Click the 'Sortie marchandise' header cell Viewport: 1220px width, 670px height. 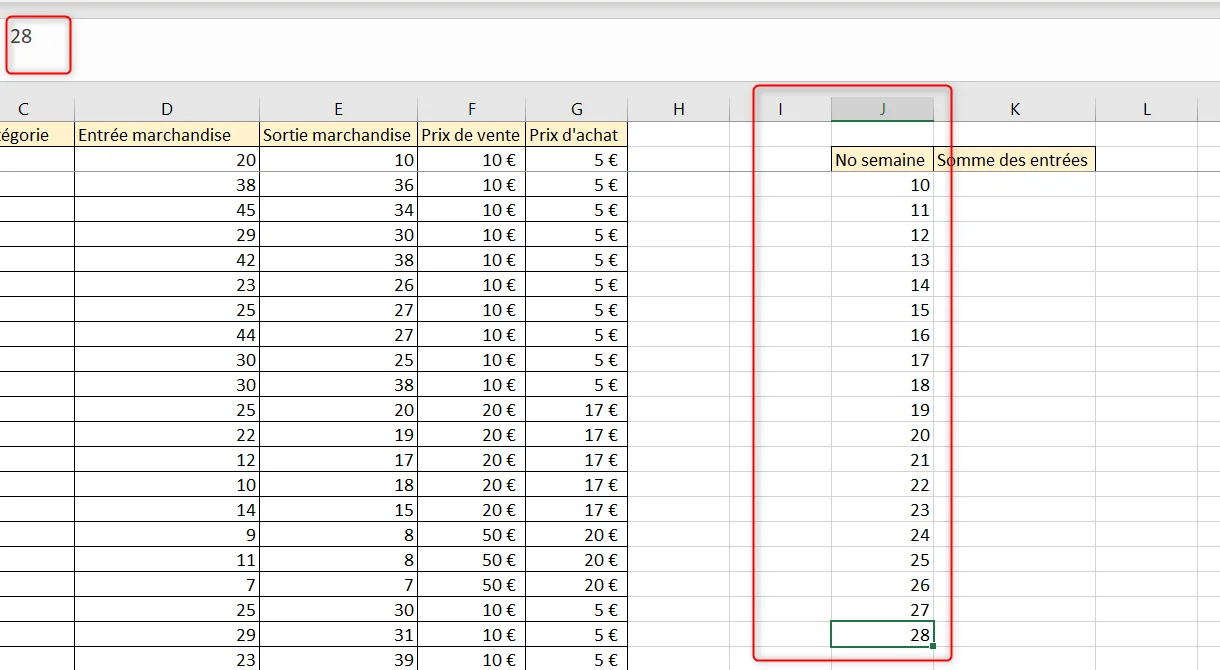(339, 135)
